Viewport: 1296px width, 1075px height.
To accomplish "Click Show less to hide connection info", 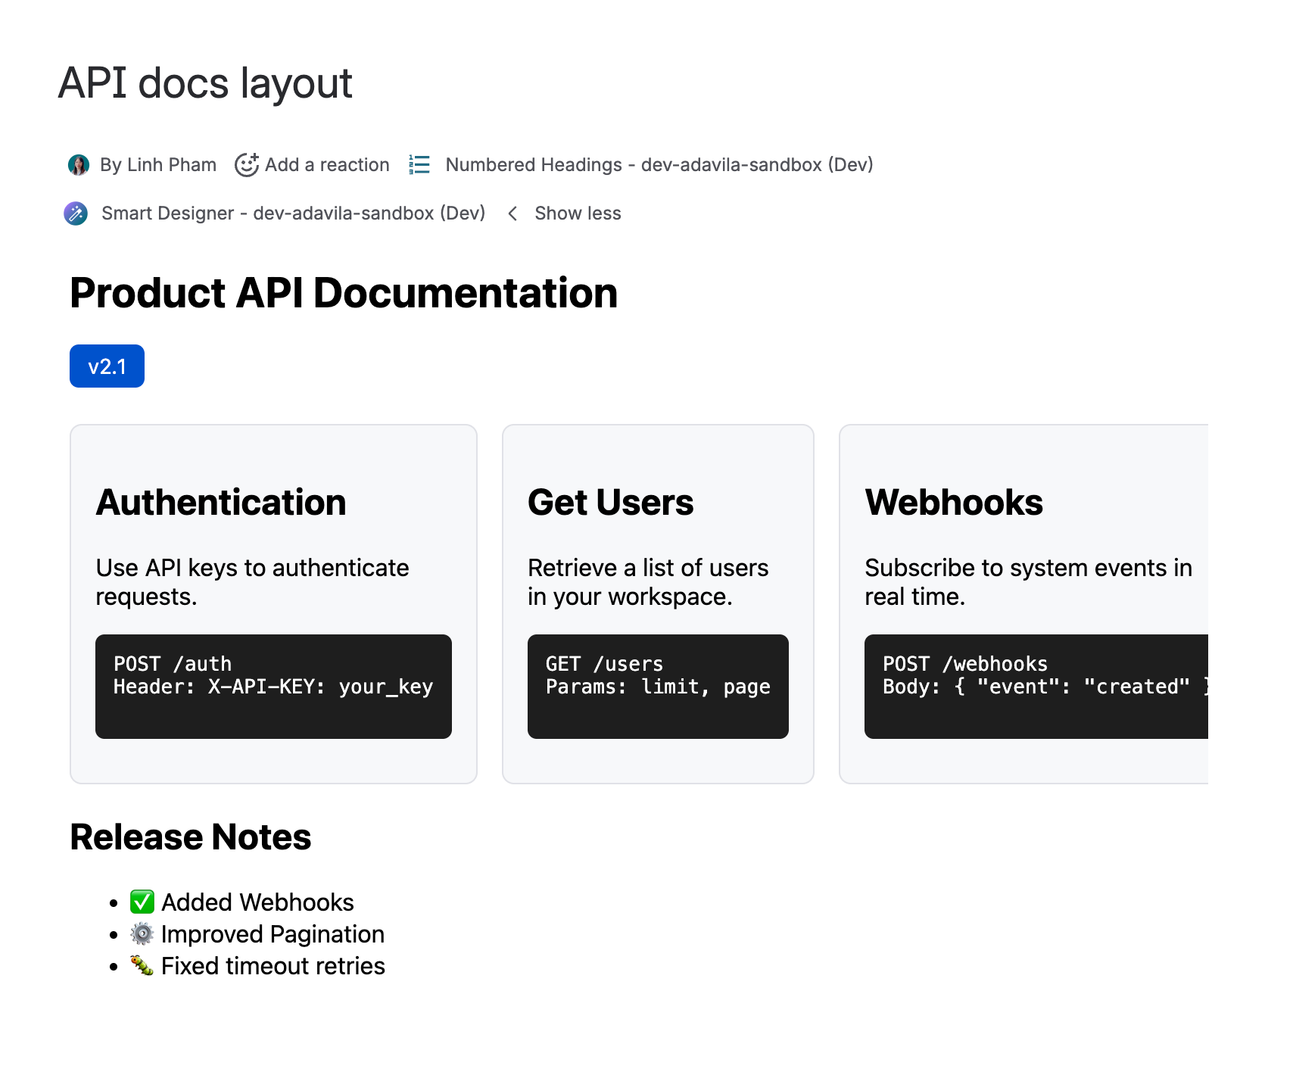I will pos(577,213).
